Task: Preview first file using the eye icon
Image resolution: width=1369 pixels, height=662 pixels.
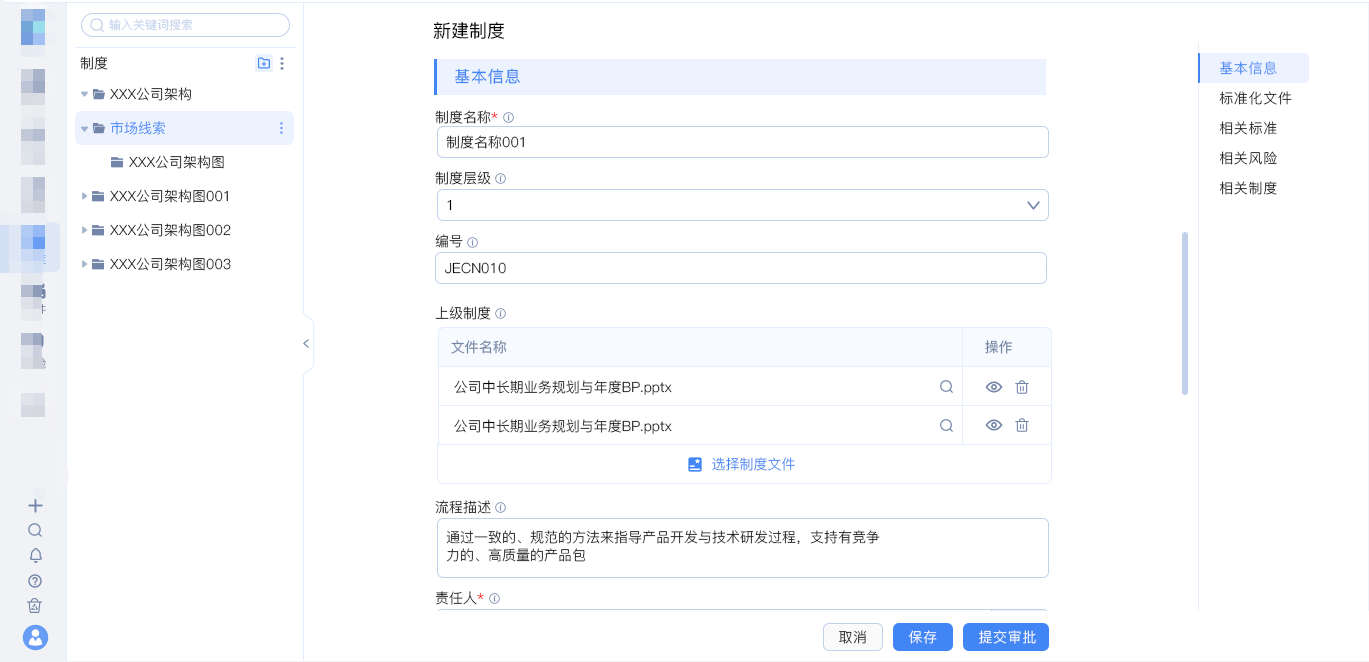Action: coord(993,387)
